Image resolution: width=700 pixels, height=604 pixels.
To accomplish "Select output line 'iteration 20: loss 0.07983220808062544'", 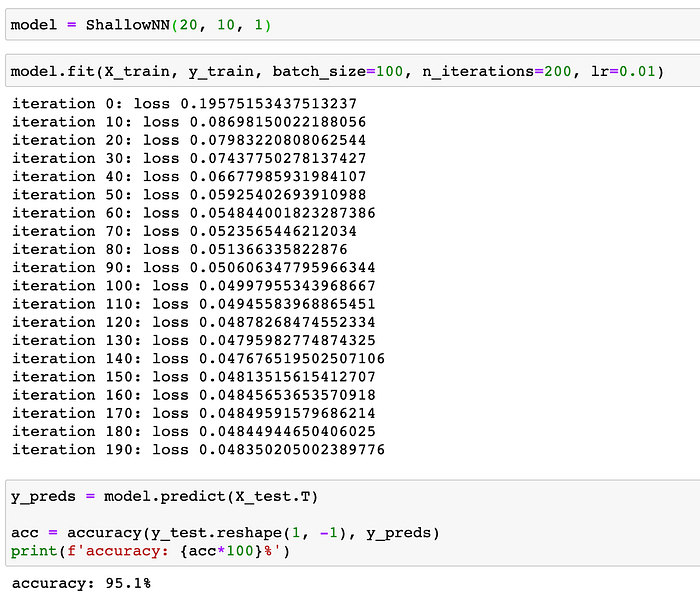I will click(x=189, y=140).
